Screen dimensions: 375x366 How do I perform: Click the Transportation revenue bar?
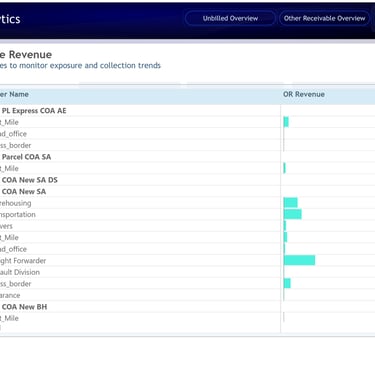pyautogui.click(x=293, y=214)
